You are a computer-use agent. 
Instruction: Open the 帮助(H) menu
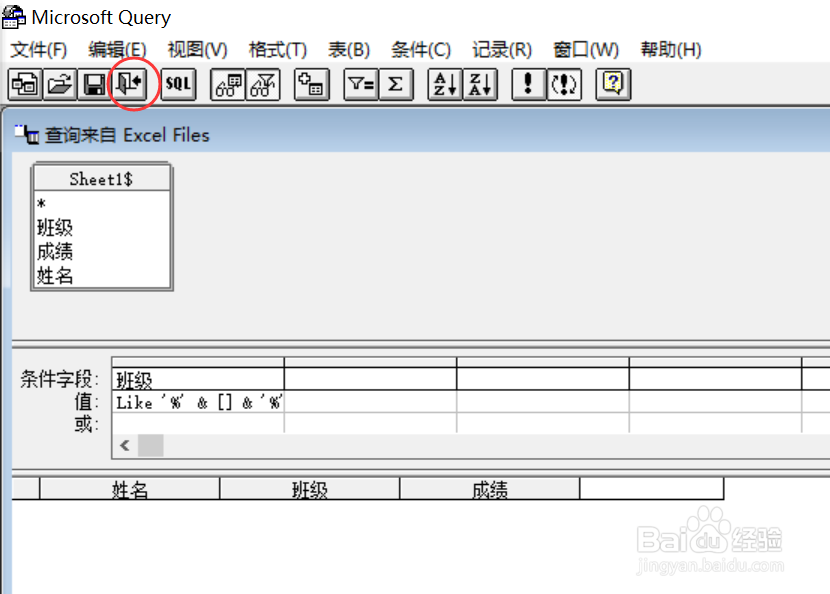[x=671, y=50]
